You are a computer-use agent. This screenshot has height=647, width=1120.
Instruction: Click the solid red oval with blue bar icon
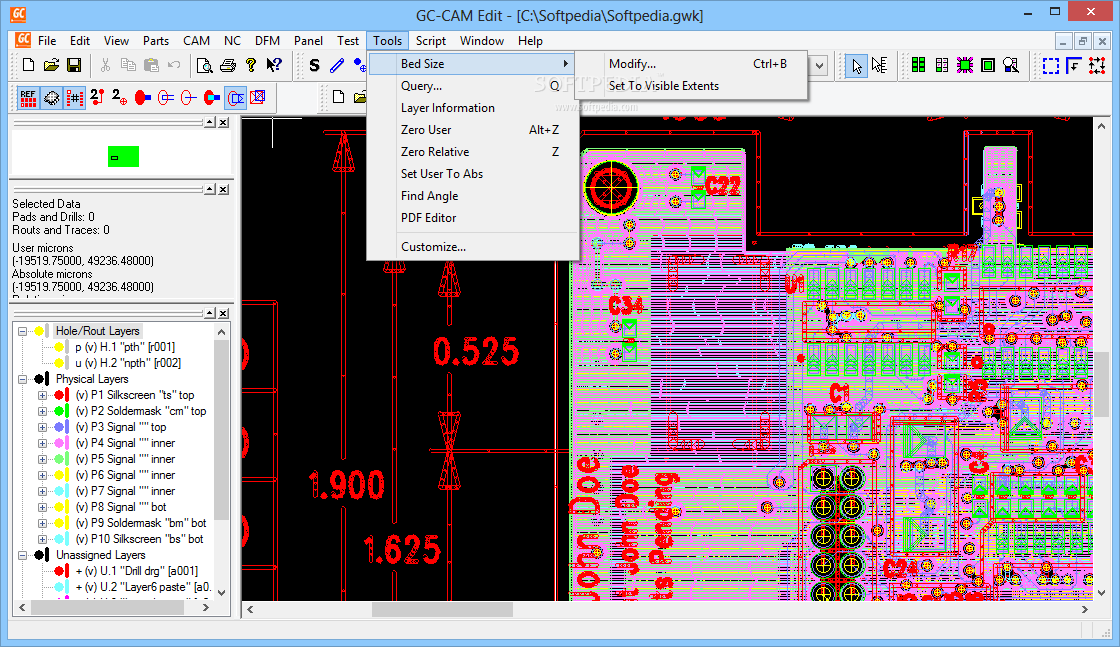[x=143, y=97]
